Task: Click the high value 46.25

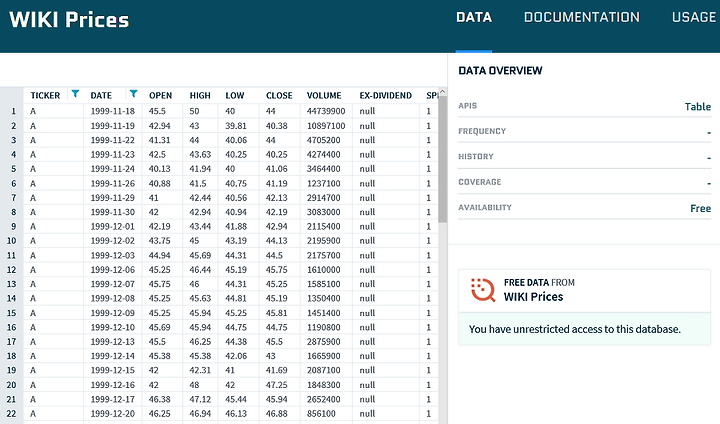Action: 200,342
